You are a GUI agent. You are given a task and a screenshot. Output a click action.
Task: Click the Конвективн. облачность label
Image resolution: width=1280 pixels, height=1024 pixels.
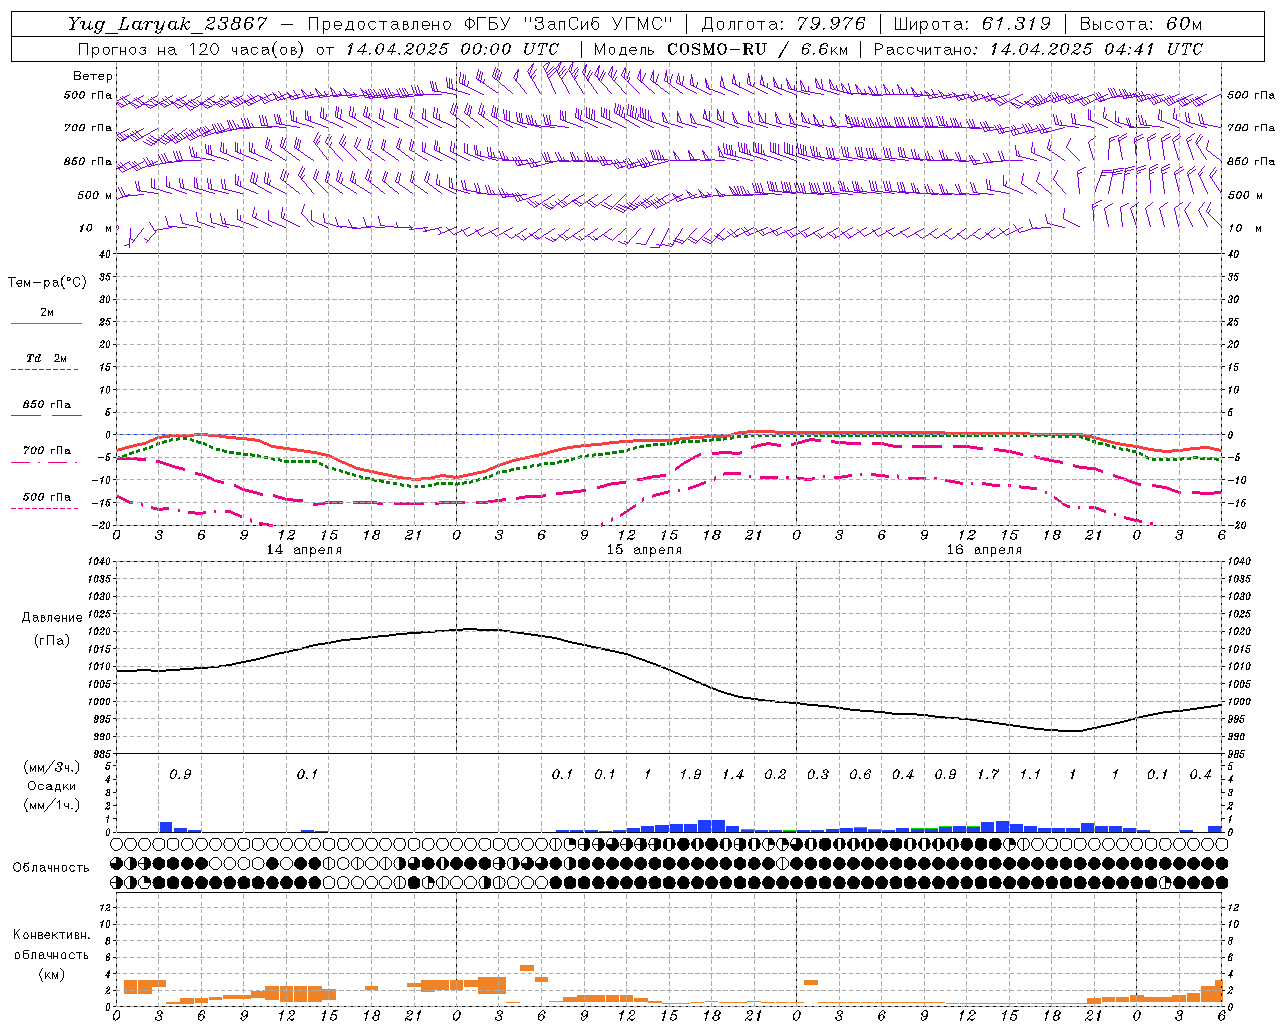tap(51, 945)
